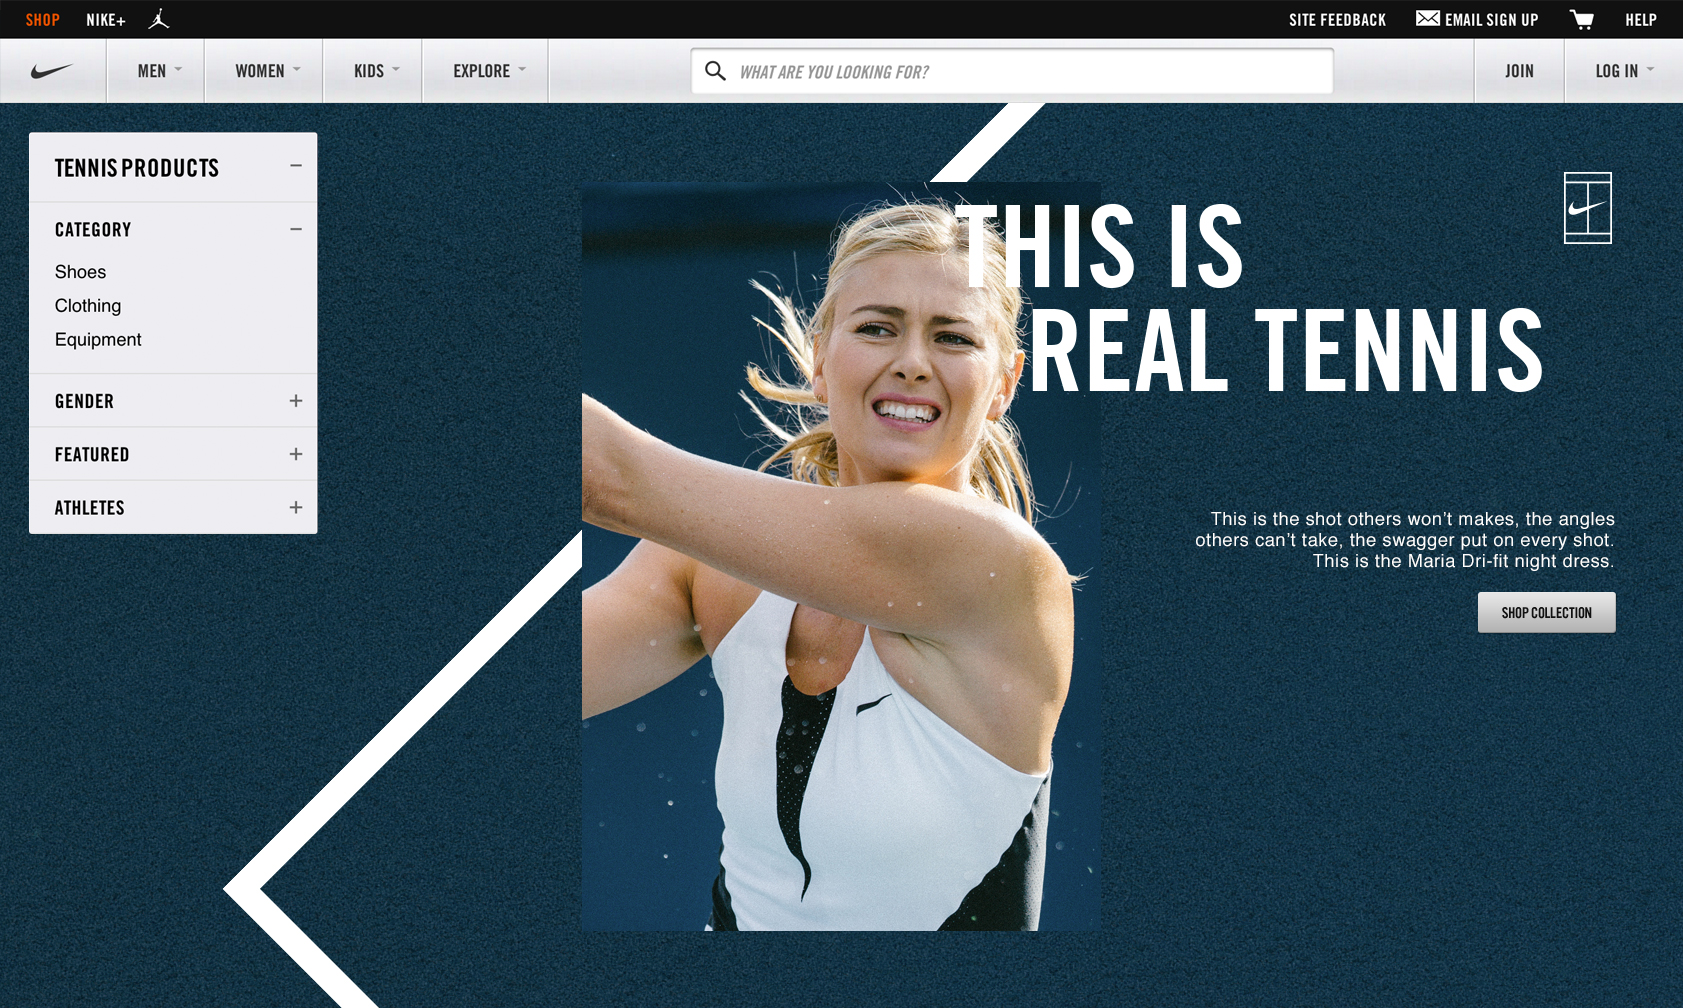Open the Jordan Jumpman brand icon
Screen dimensions: 1683x1008
[x=159, y=19]
